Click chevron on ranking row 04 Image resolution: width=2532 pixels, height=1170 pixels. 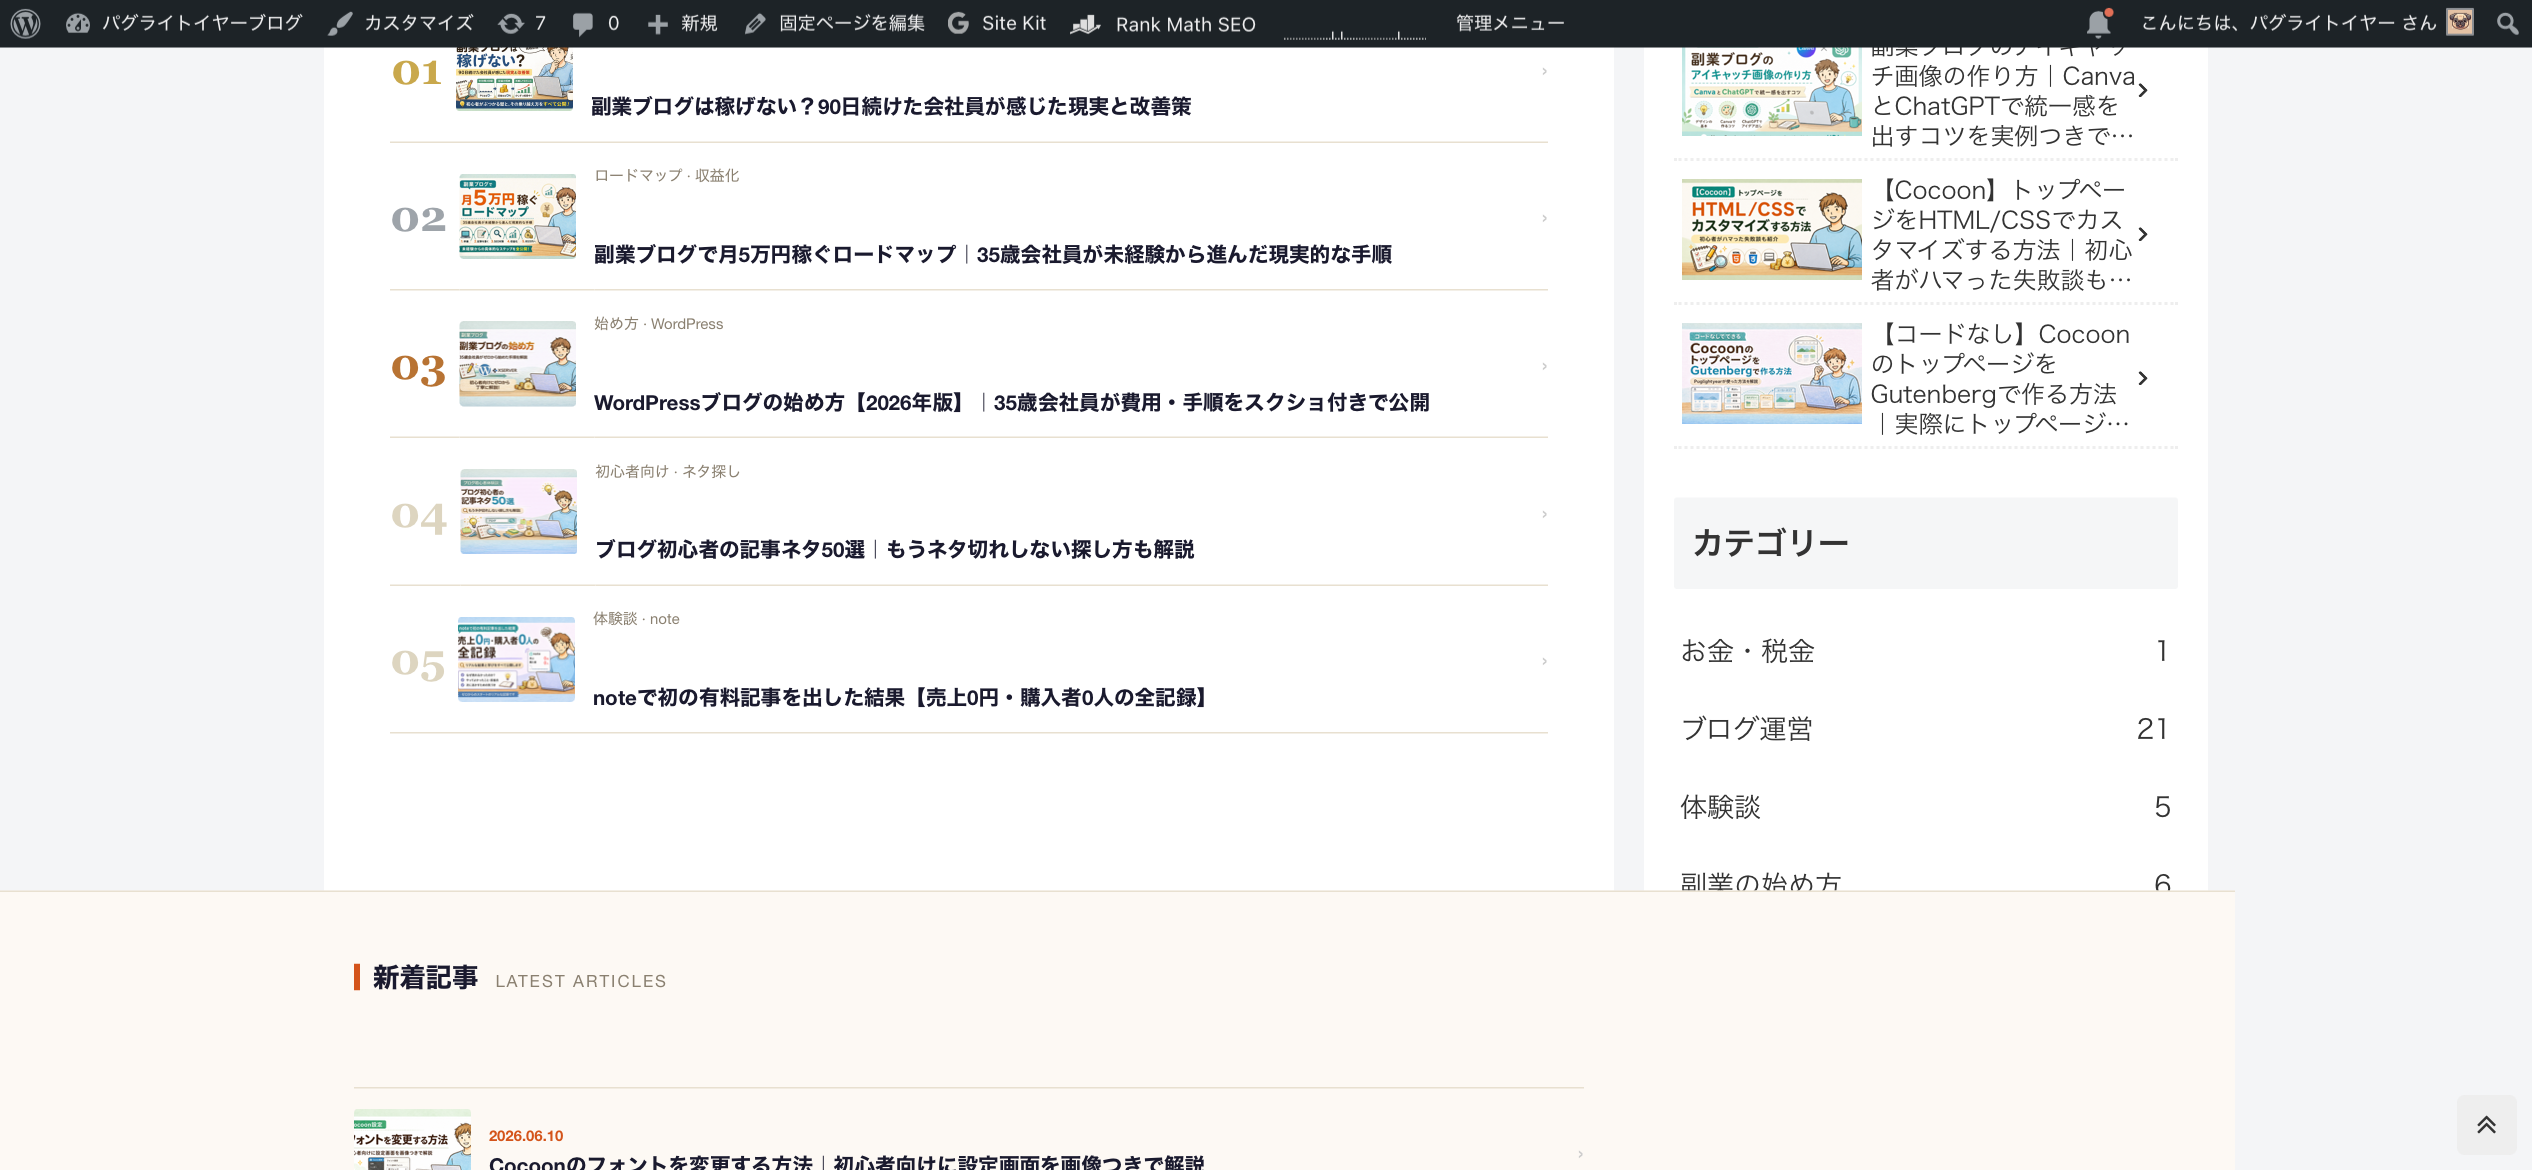click(x=1544, y=514)
